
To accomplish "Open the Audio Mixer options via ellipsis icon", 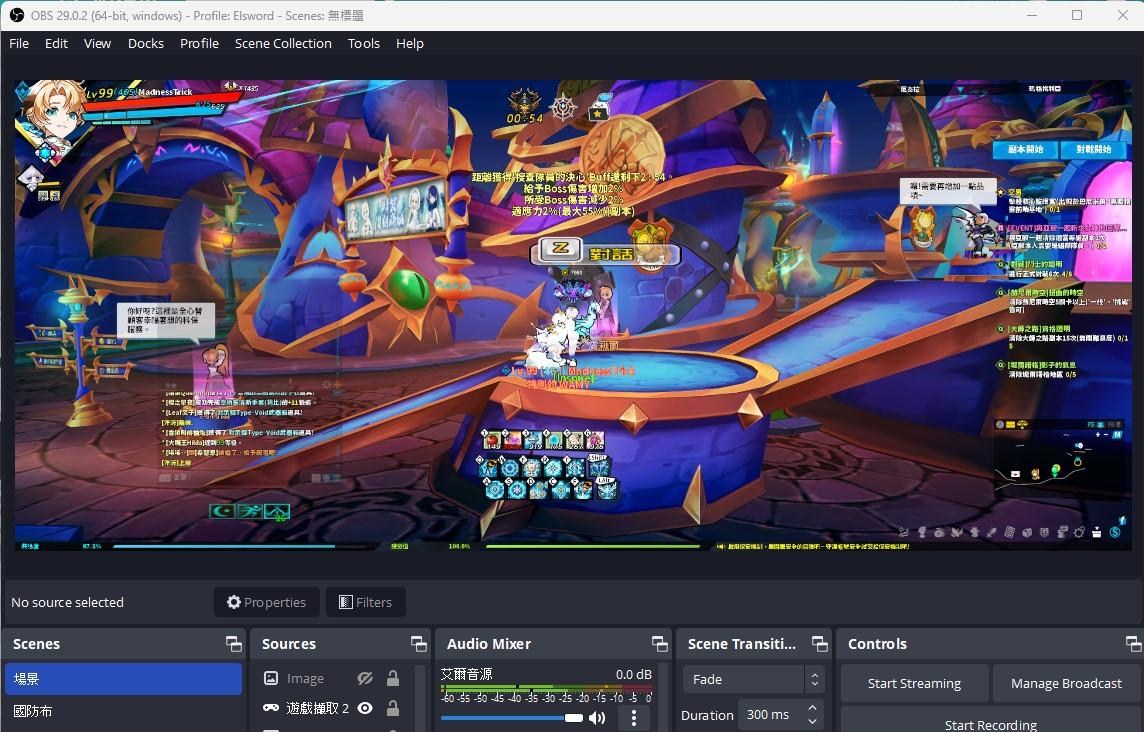I will (634, 718).
